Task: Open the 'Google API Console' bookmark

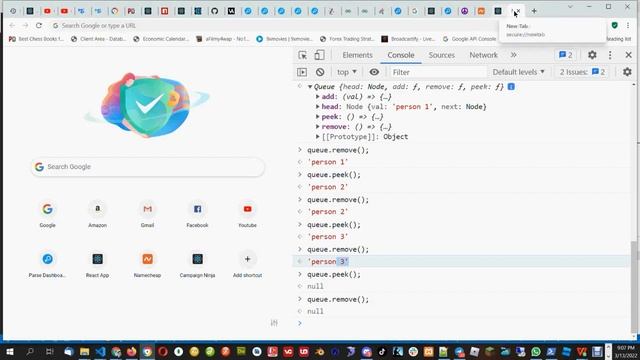Action: (469, 39)
